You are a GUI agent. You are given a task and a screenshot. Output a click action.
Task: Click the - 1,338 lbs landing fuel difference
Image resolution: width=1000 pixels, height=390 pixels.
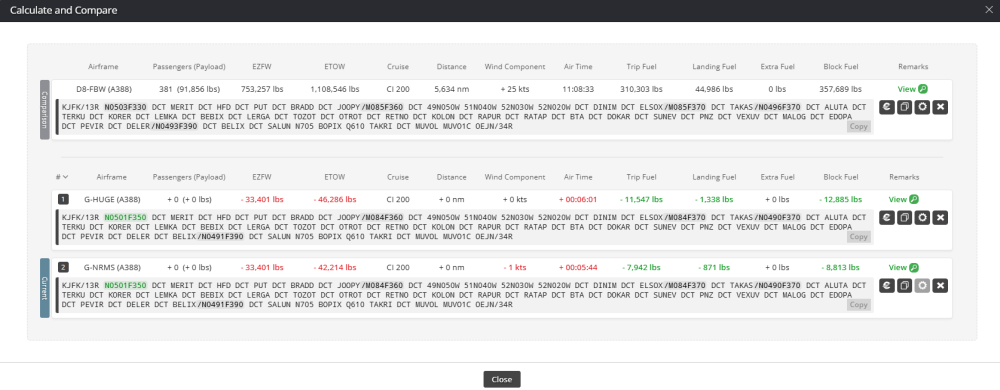pyautogui.click(x=714, y=199)
